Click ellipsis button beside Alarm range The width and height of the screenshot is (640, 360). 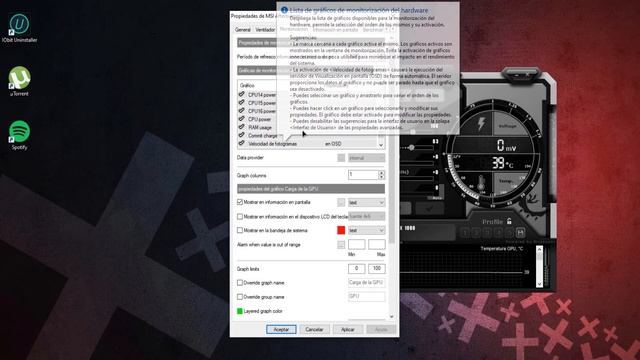click(341, 245)
